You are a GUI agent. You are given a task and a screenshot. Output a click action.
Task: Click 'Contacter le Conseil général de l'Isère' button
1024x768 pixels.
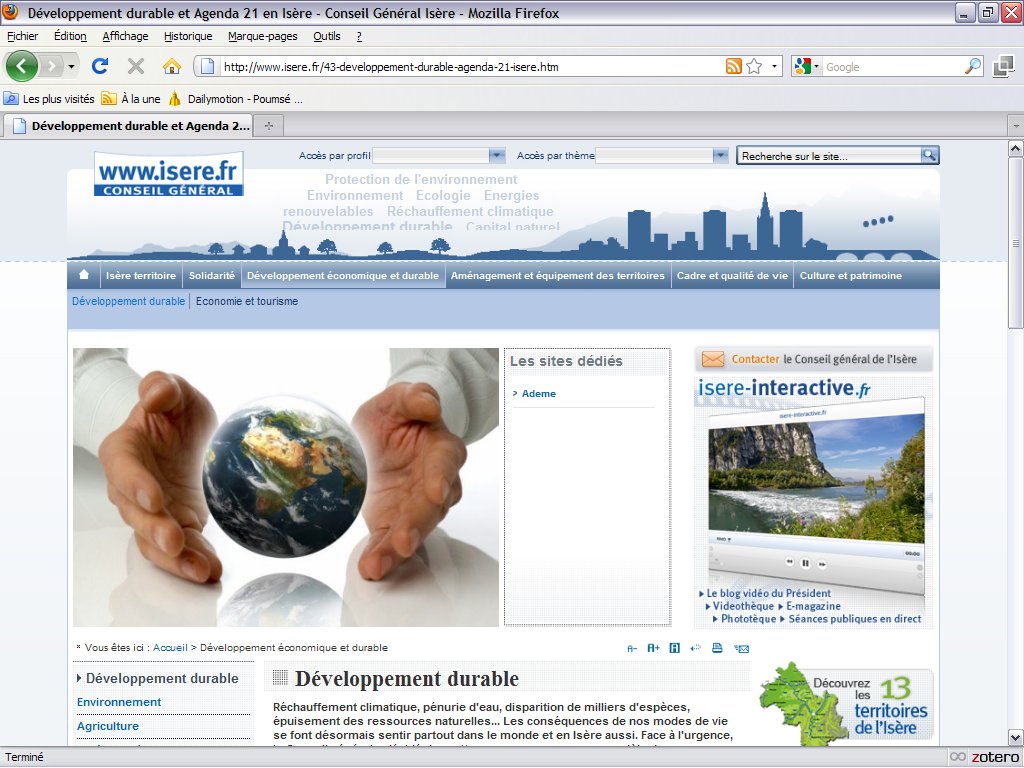click(x=813, y=359)
